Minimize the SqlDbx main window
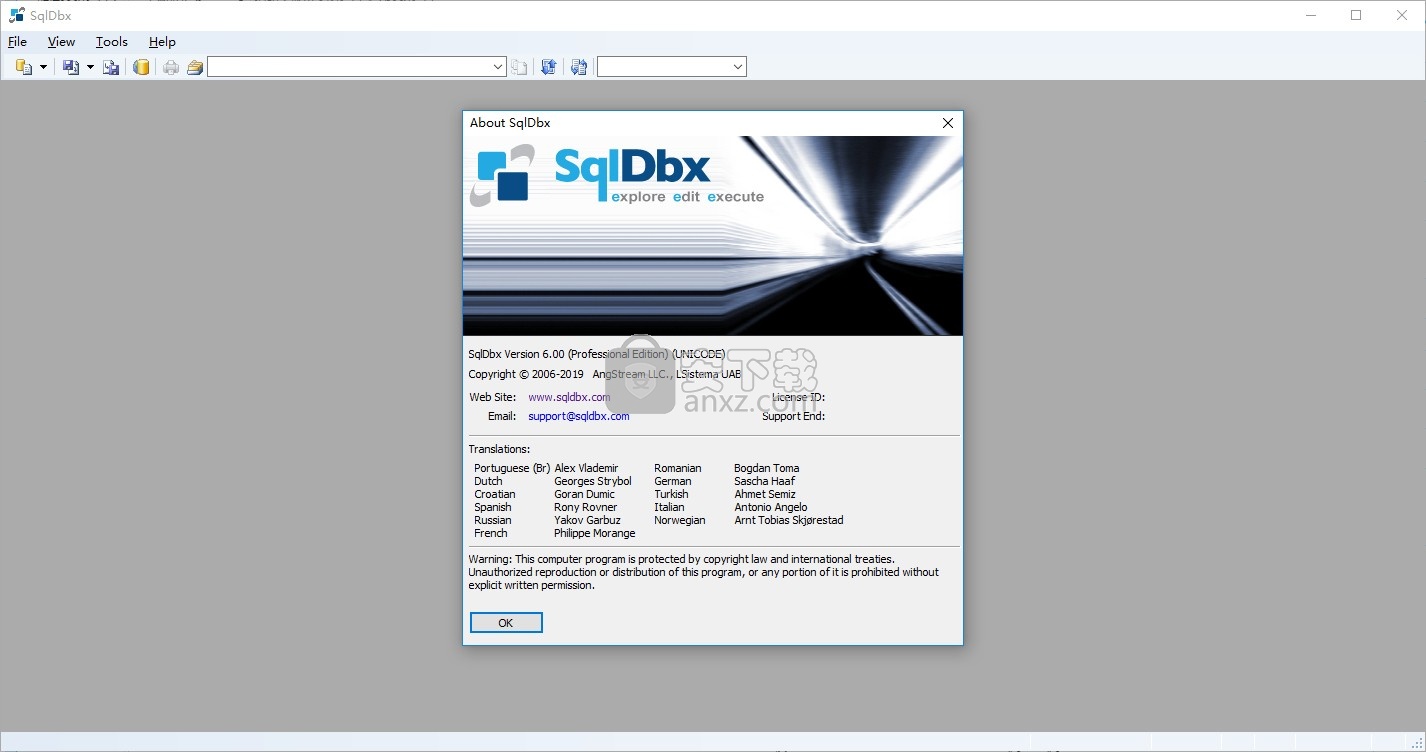The height and width of the screenshot is (752, 1426). point(1310,15)
